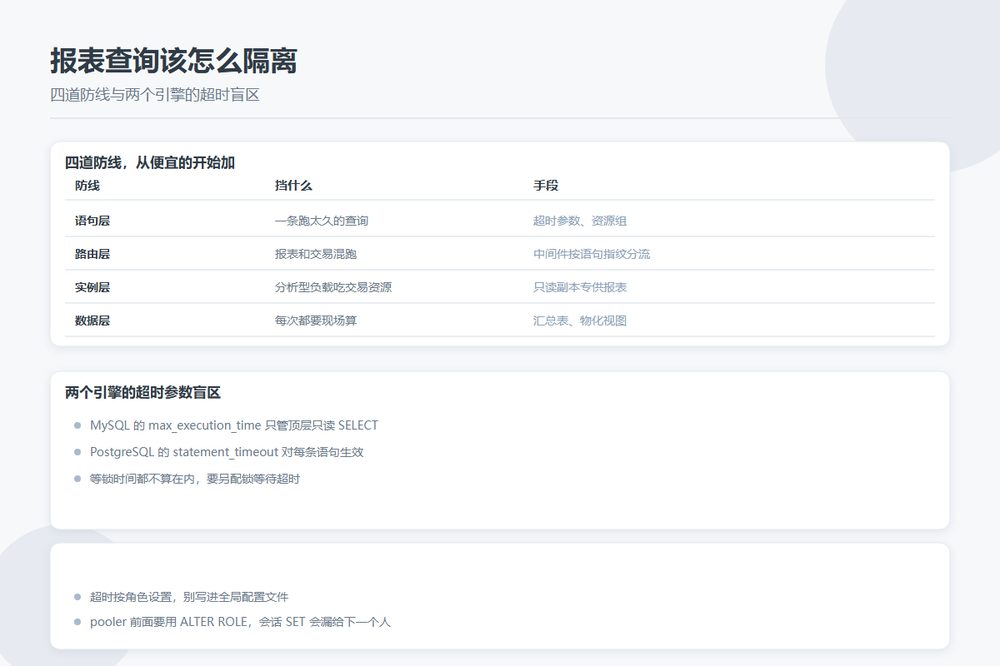Select the column header 手段
Image resolution: width=1000 pixels, height=666 pixels.
click(x=546, y=186)
